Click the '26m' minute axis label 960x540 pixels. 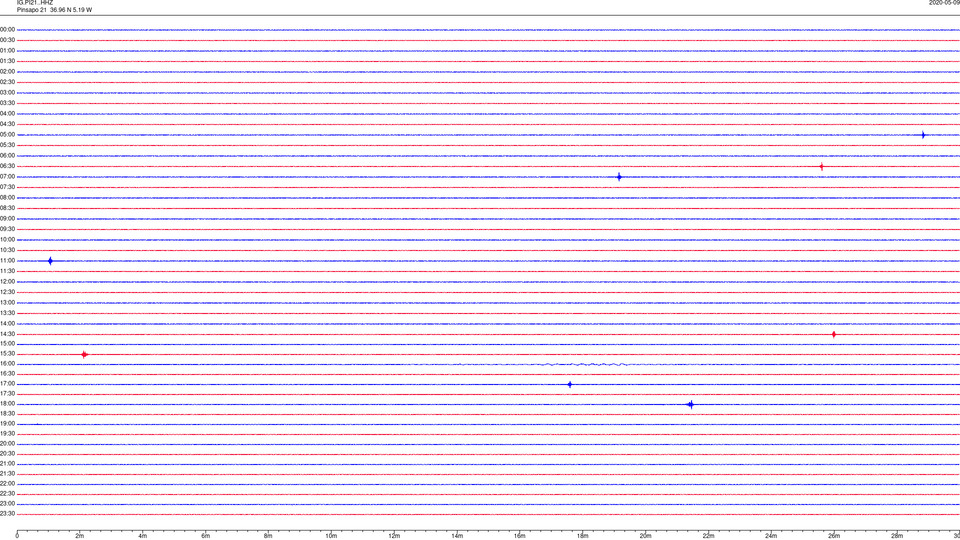pos(834,536)
